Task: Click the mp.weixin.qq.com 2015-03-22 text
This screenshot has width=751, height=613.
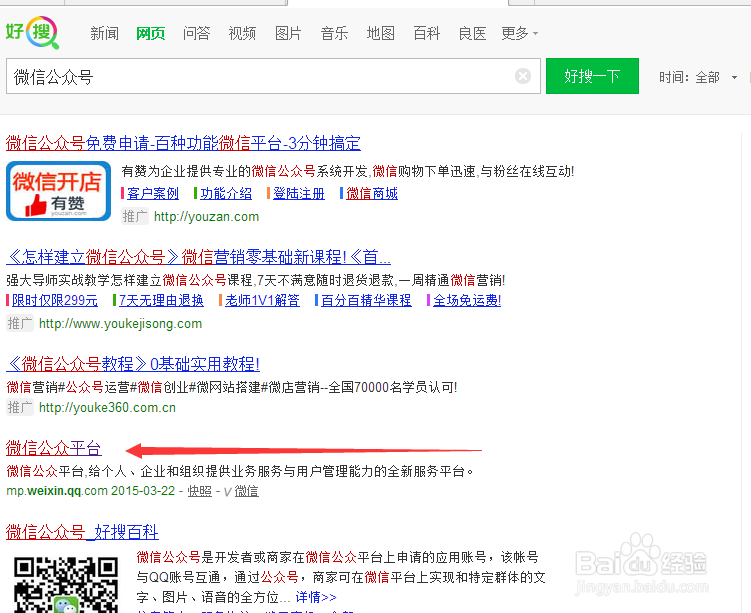Action: tap(91, 491)
